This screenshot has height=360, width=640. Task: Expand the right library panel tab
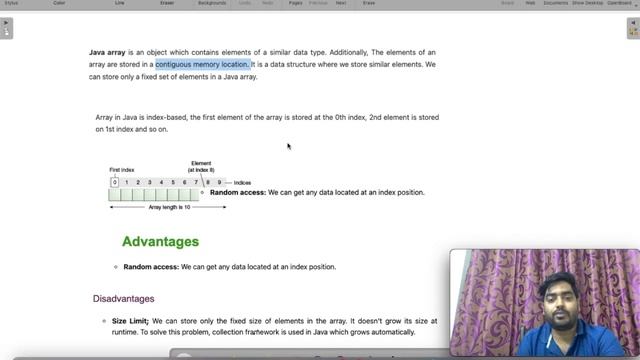[633, 28]
